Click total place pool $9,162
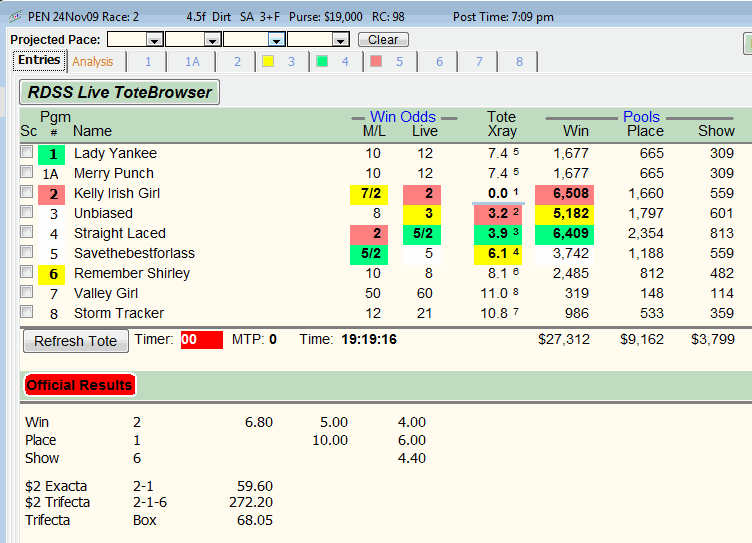 [x=642, y=340]
